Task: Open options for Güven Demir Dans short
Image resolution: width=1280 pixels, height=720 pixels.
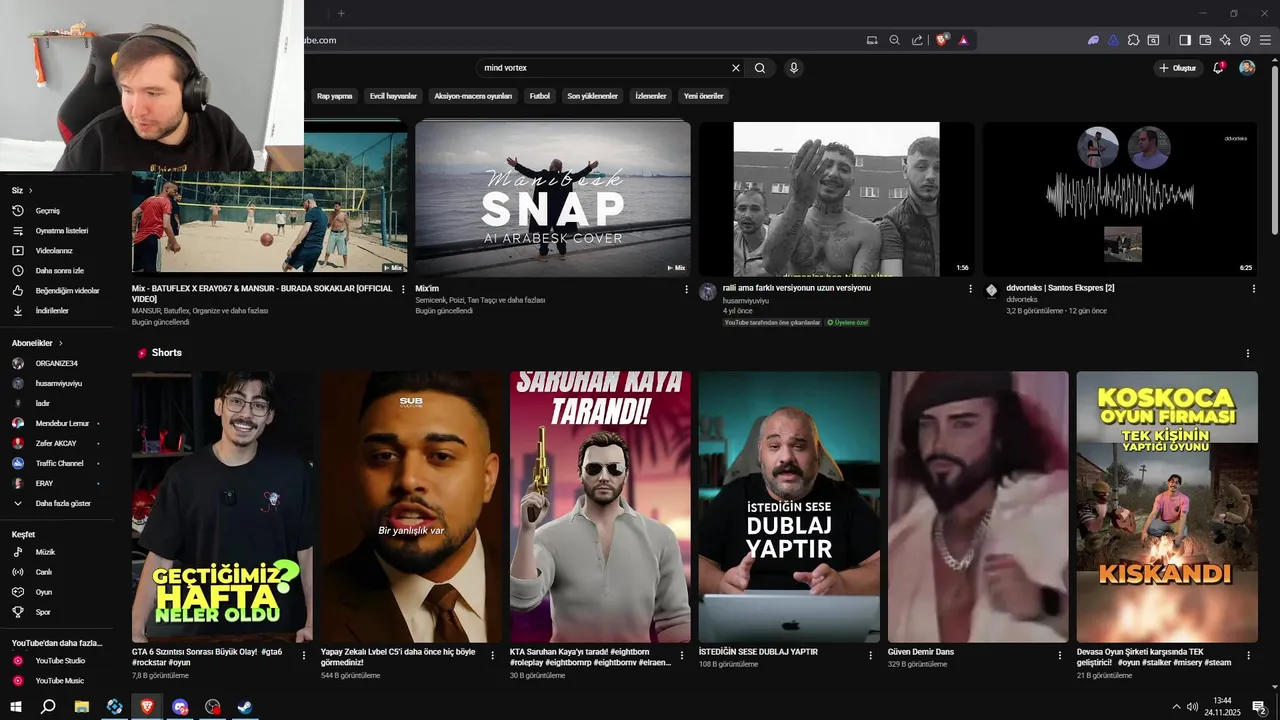Action: [1060, 656]
